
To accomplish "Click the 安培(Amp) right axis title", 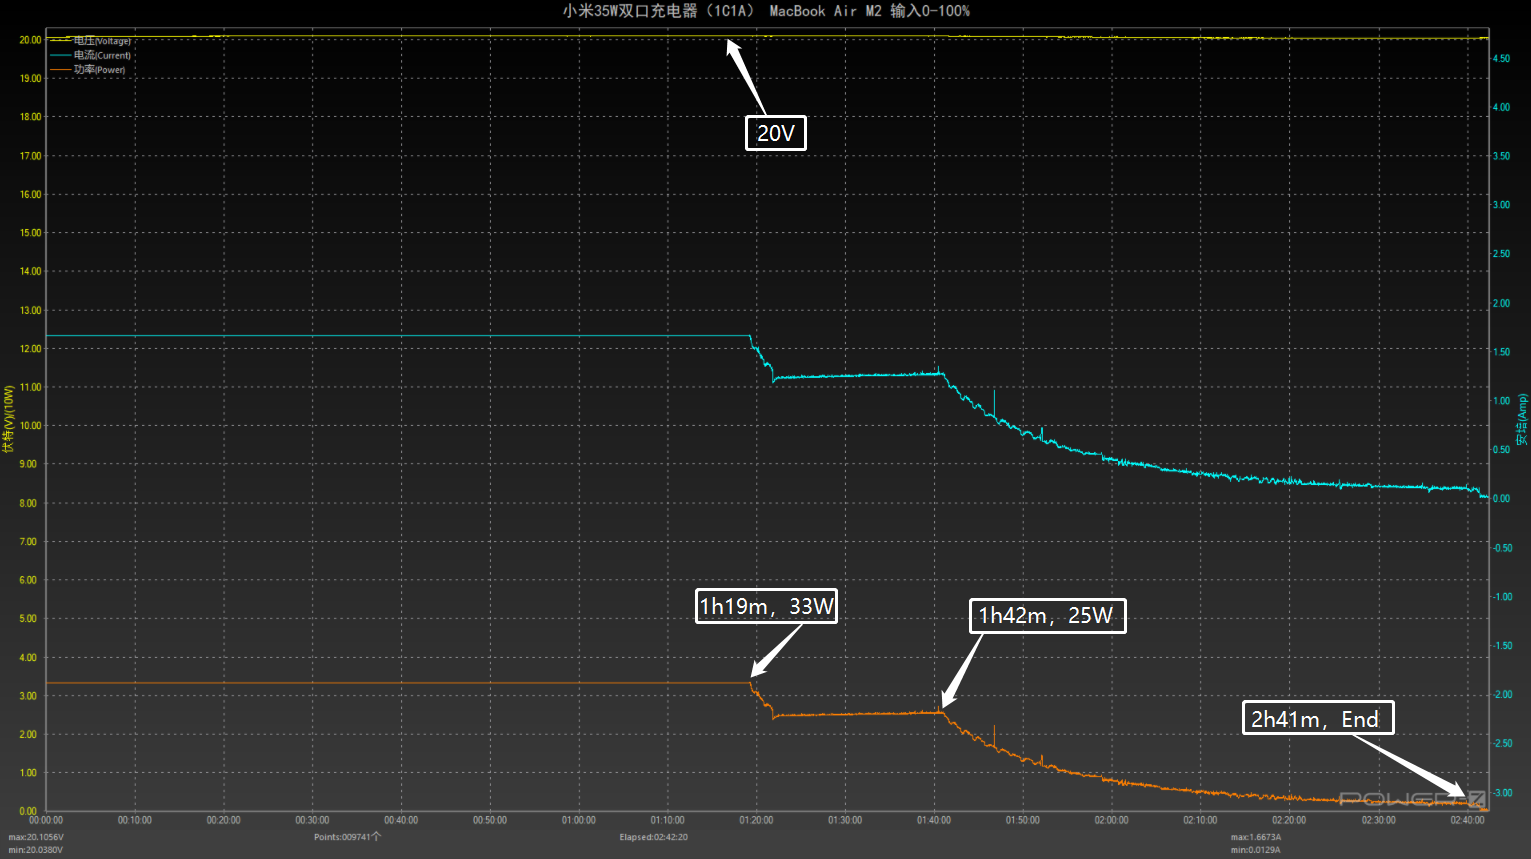I will (x=1522, y=420).
